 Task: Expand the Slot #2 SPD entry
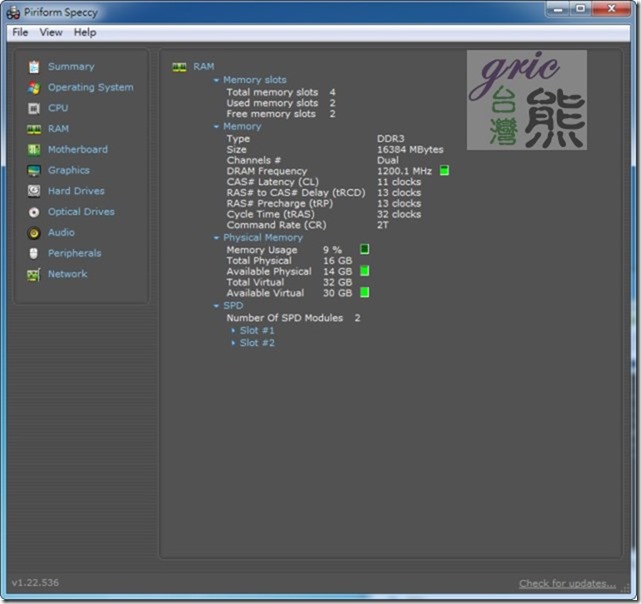tap(257, 343)
